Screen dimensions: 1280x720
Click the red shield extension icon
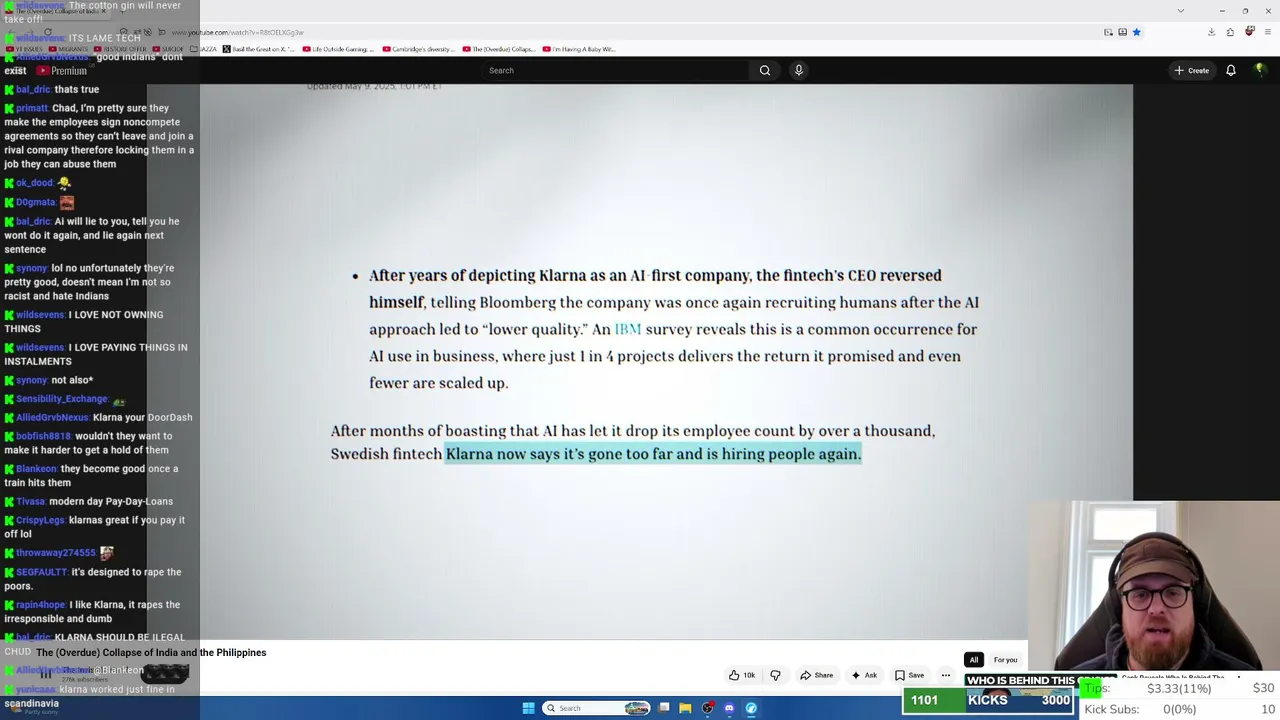point(1249,32)
